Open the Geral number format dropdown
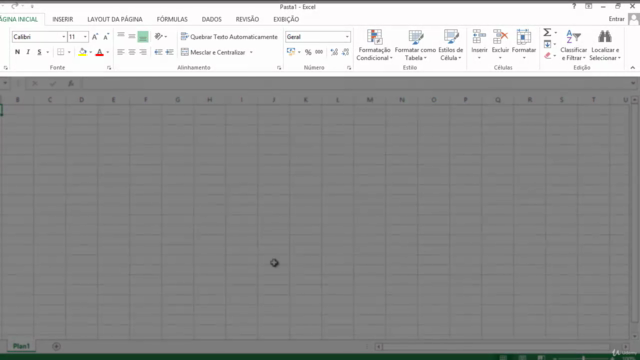This screenshot has width=640, height=360. (347, 37)
